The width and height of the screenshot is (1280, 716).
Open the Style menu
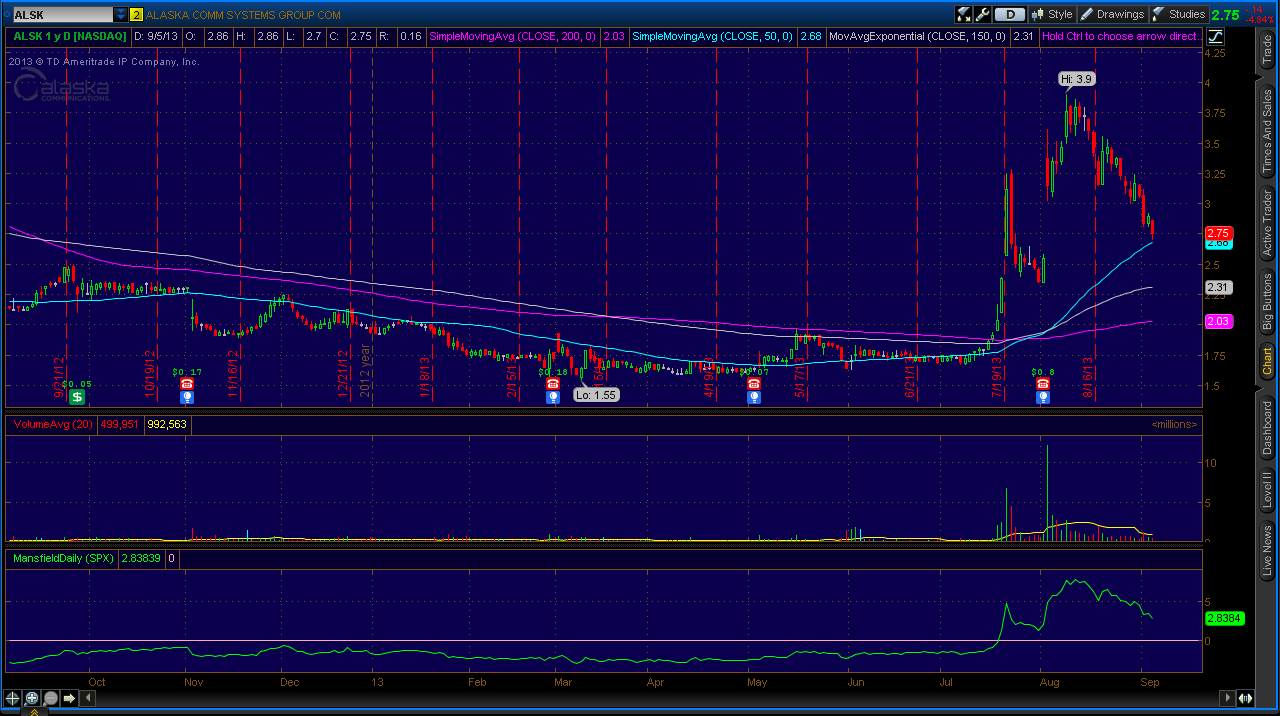(1051, 14)
